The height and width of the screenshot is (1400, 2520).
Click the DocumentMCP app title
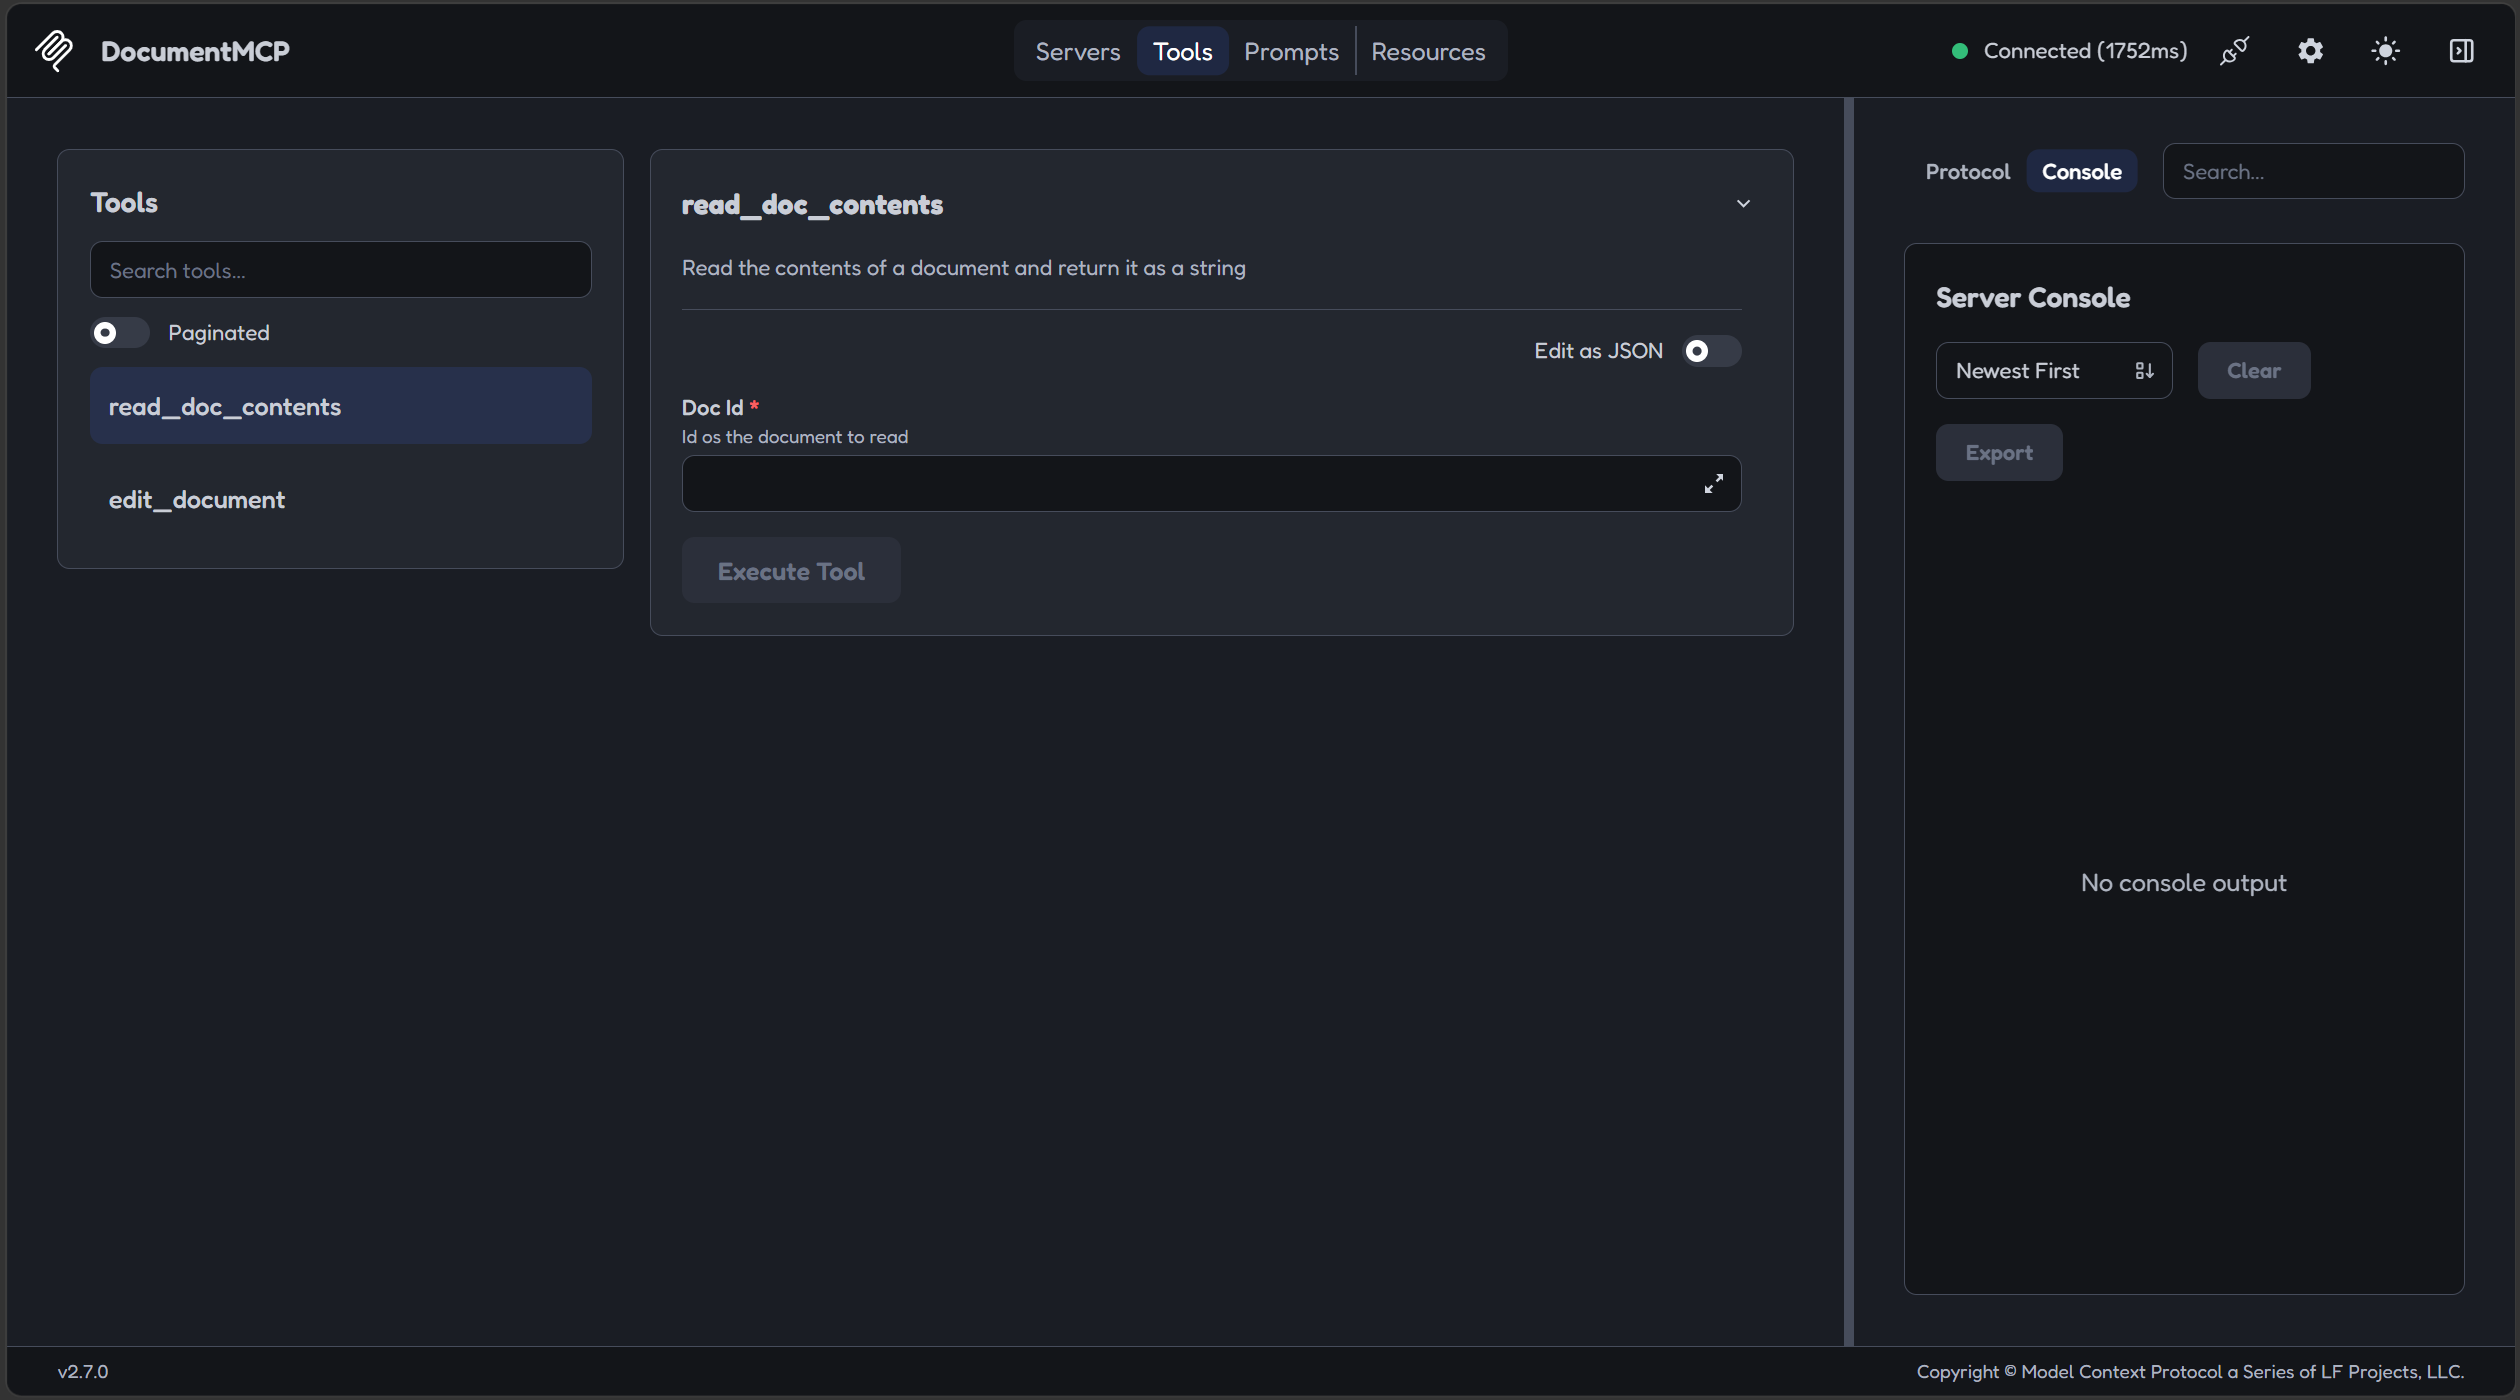195,51
